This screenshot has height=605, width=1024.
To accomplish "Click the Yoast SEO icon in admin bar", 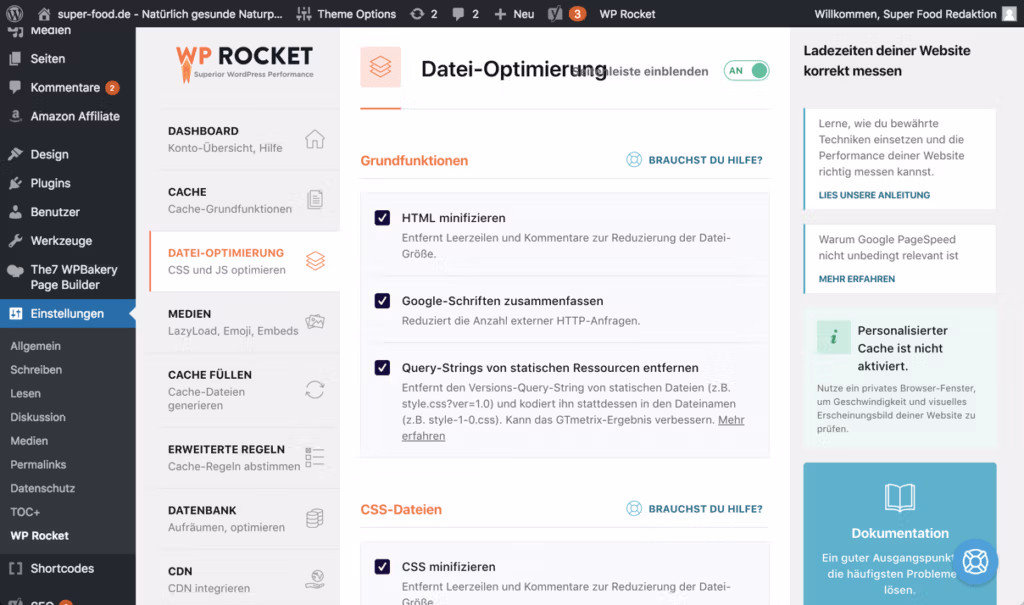I will click(x=556, y=14).
